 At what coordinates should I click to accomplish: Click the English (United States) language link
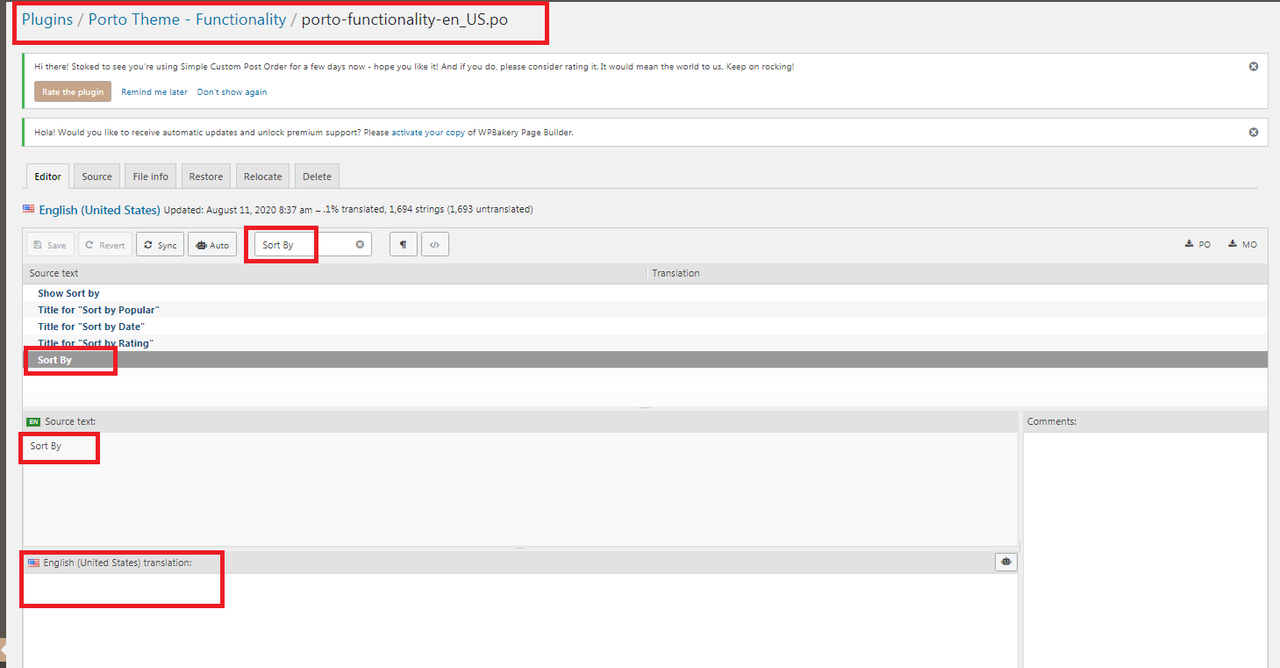pos(99,210)
